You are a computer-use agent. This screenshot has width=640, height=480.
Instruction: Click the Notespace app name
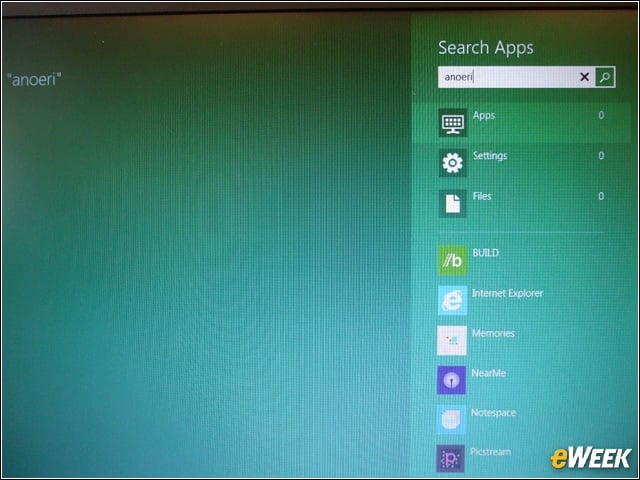[493, 413]
